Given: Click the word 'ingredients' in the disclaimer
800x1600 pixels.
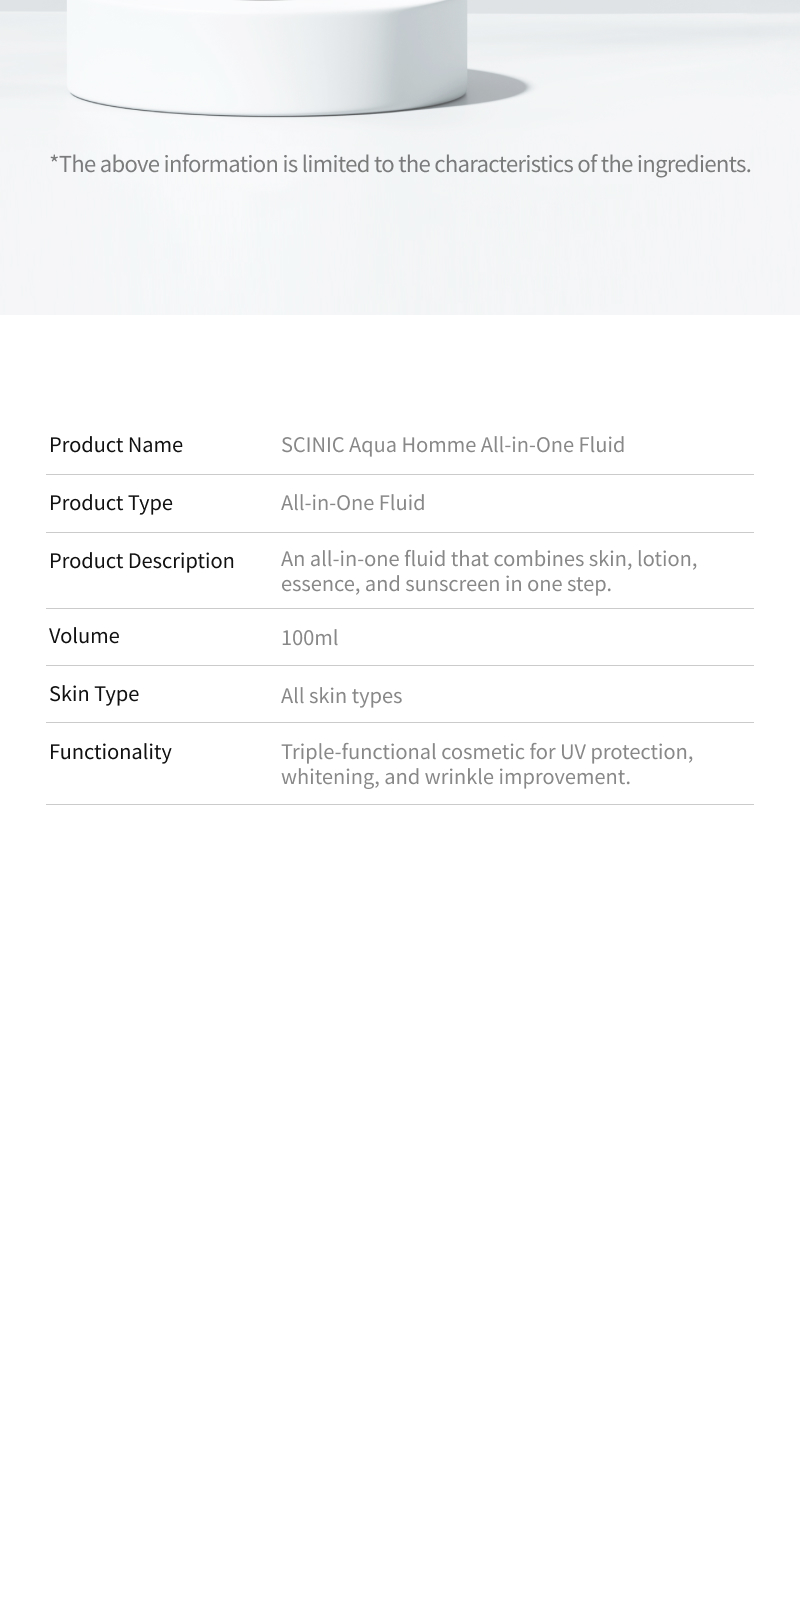Looking at the screenshot, I should pyautogui.click(x=696, y=164).
